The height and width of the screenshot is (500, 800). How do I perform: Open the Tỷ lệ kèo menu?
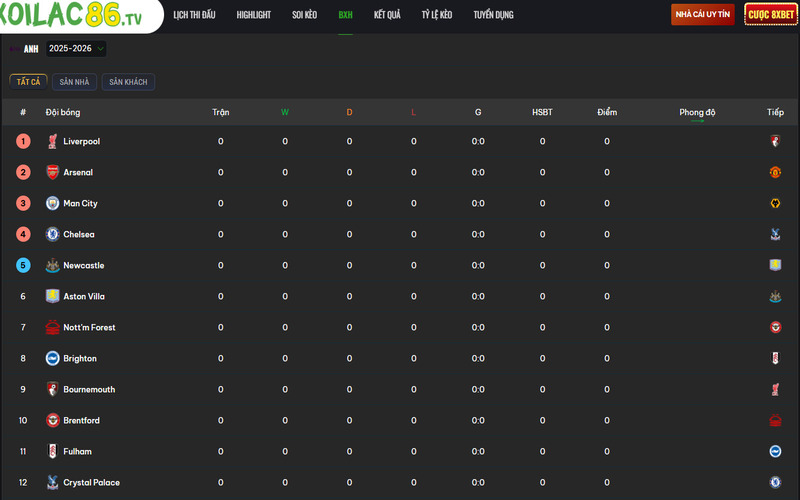(x=437, y=15)
